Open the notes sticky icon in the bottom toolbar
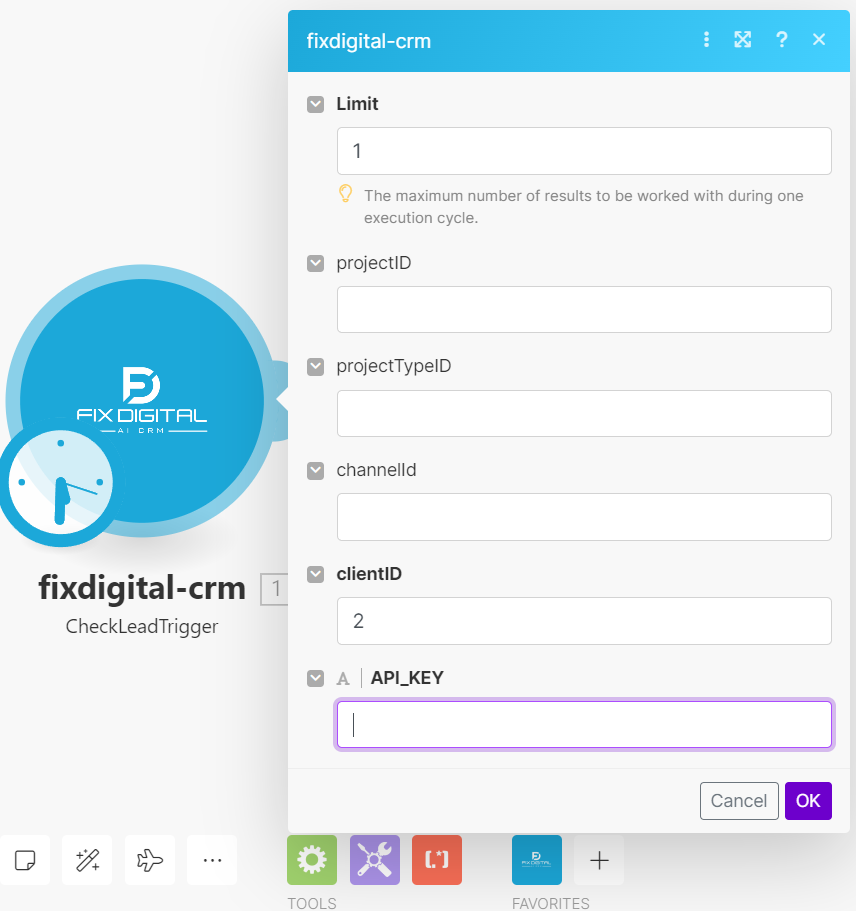Image resolution: width=856 pixels, height=911 pixels. point(25,860)
